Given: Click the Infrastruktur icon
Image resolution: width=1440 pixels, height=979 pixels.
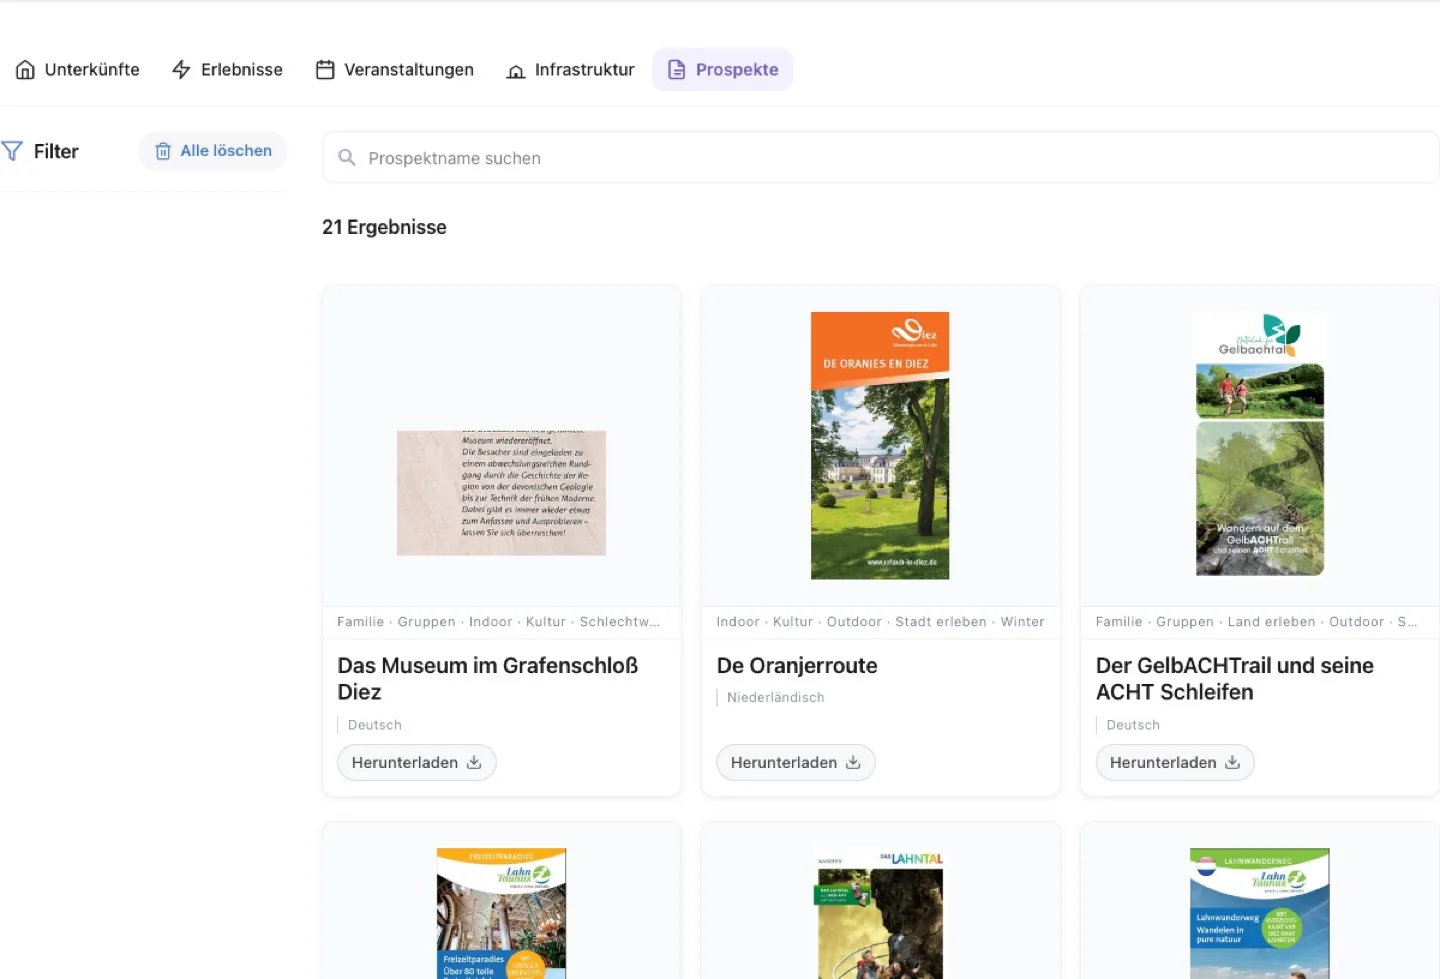Looking at the screenshot, I should (x=516, y=71).
